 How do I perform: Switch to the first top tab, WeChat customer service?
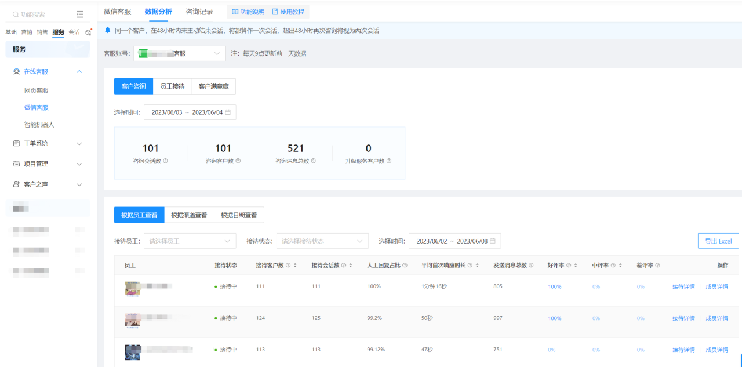tap(117, 11)
